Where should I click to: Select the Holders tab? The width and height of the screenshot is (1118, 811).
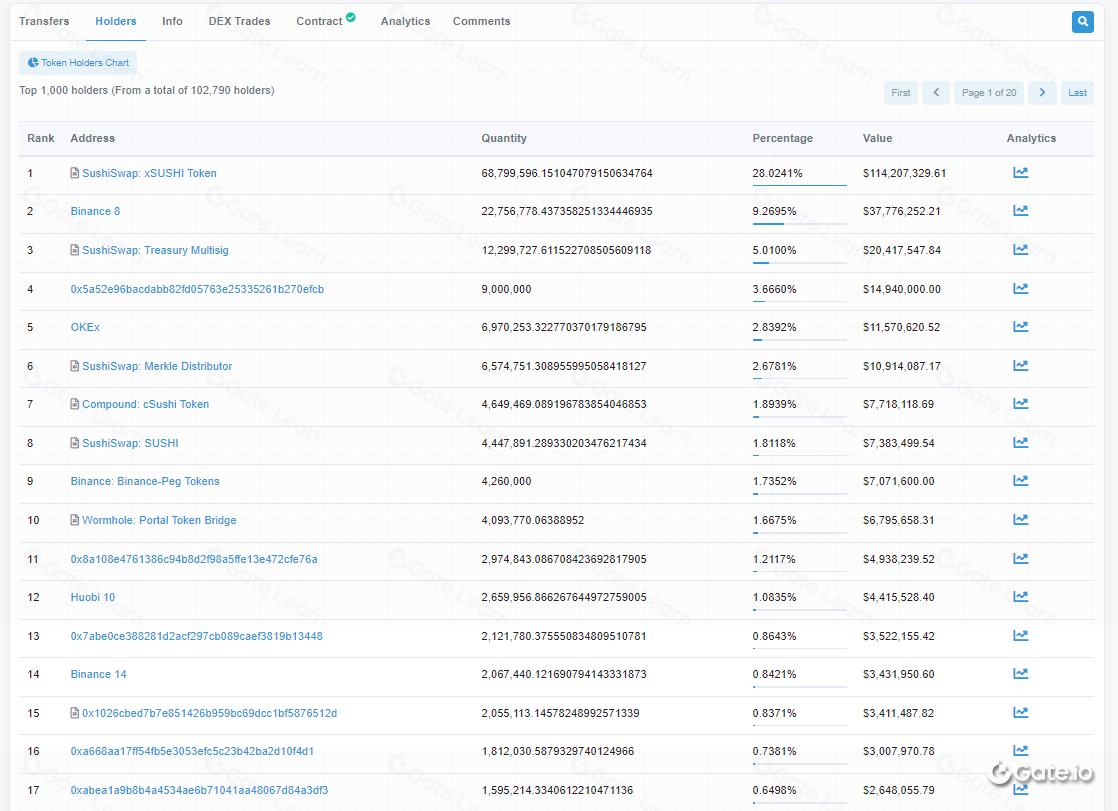click(x=116, y=21)
